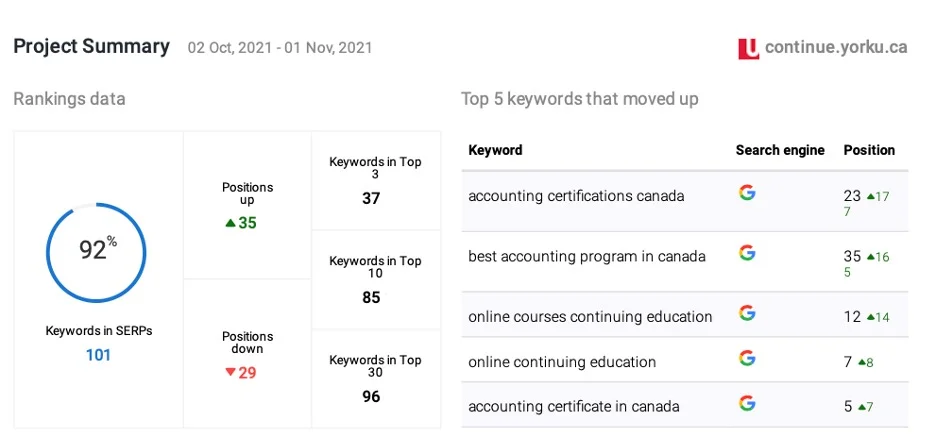Click the green Positions up arrow

[x=230, y=223]
